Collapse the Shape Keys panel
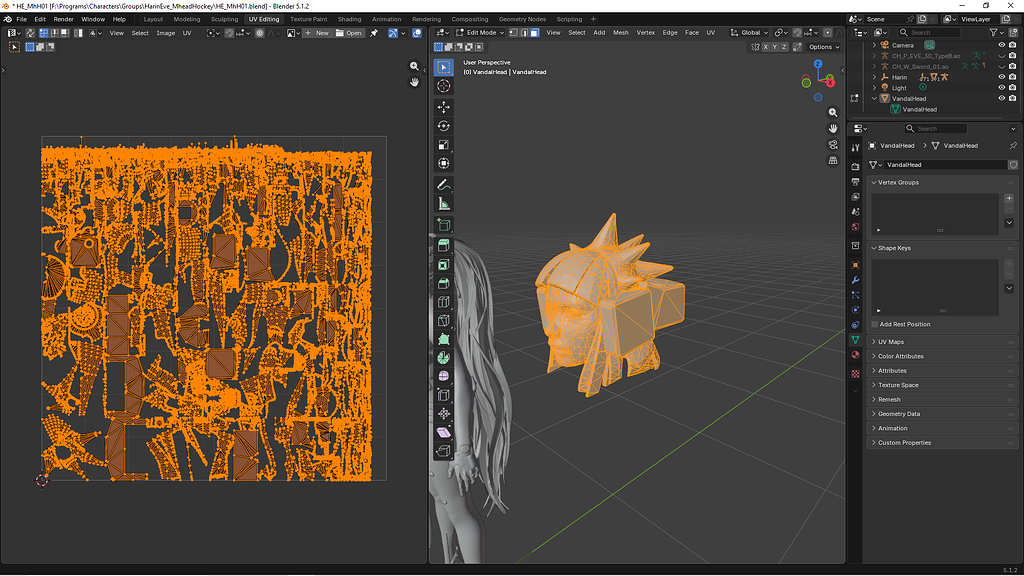This screenshot has height=576, width=1024. (x=941, y=248)
